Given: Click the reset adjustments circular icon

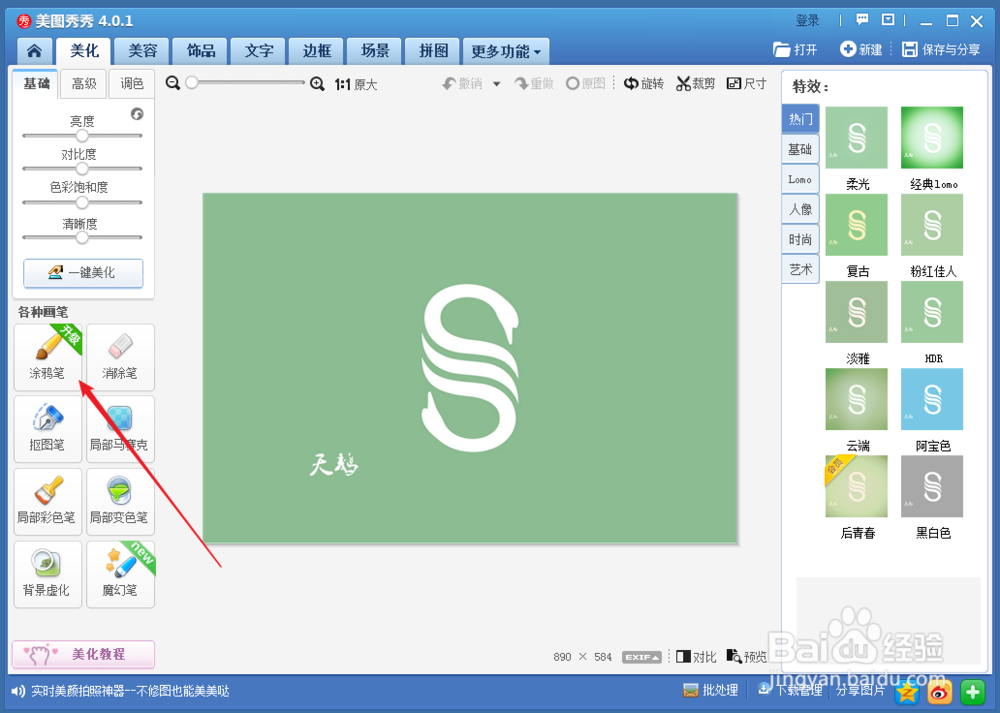Looking at the screenshot, I should (x=137, y=114).
